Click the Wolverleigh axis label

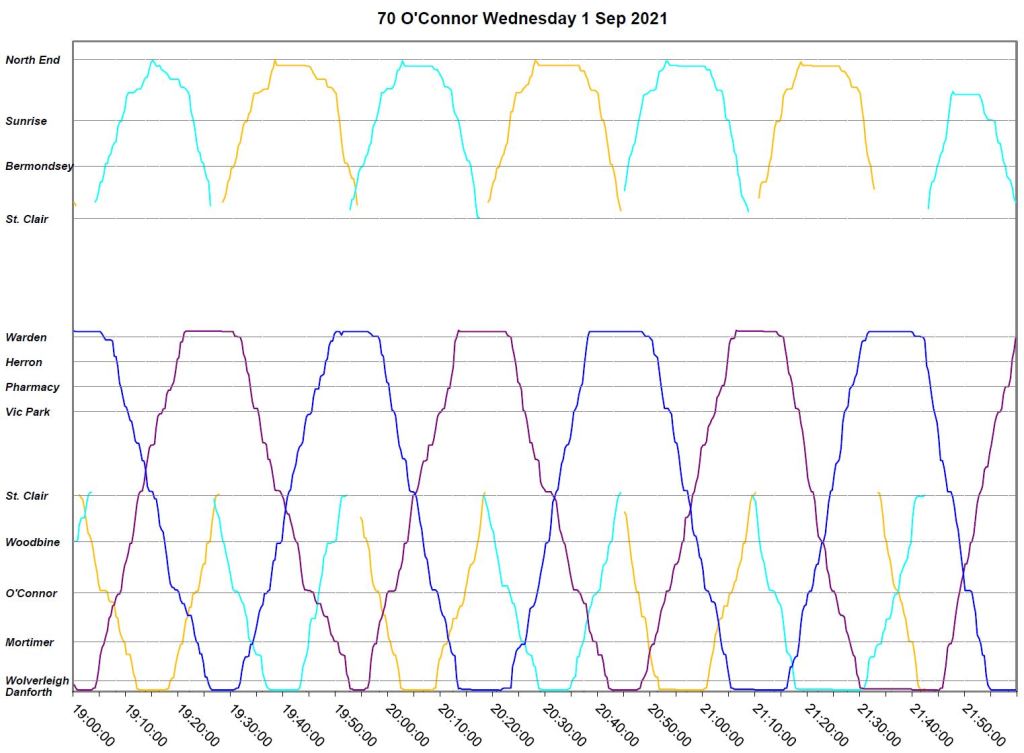[x=37, y=680]
